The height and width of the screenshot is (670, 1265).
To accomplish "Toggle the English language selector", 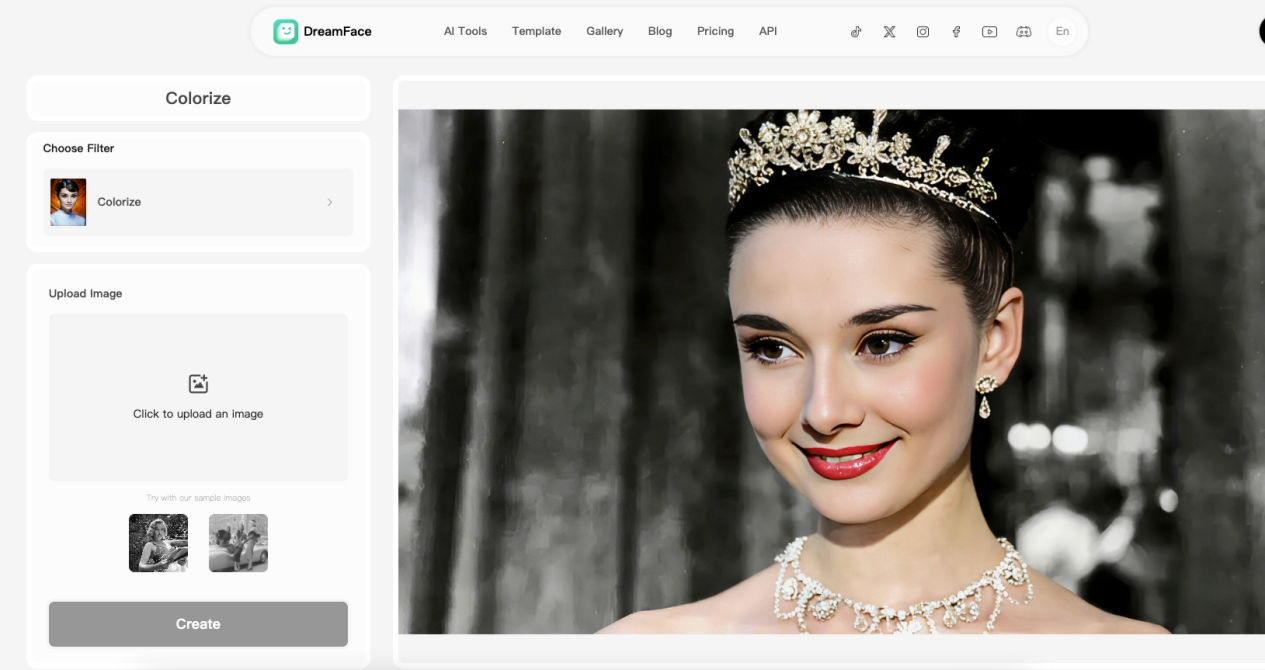I will (1062, 31).
